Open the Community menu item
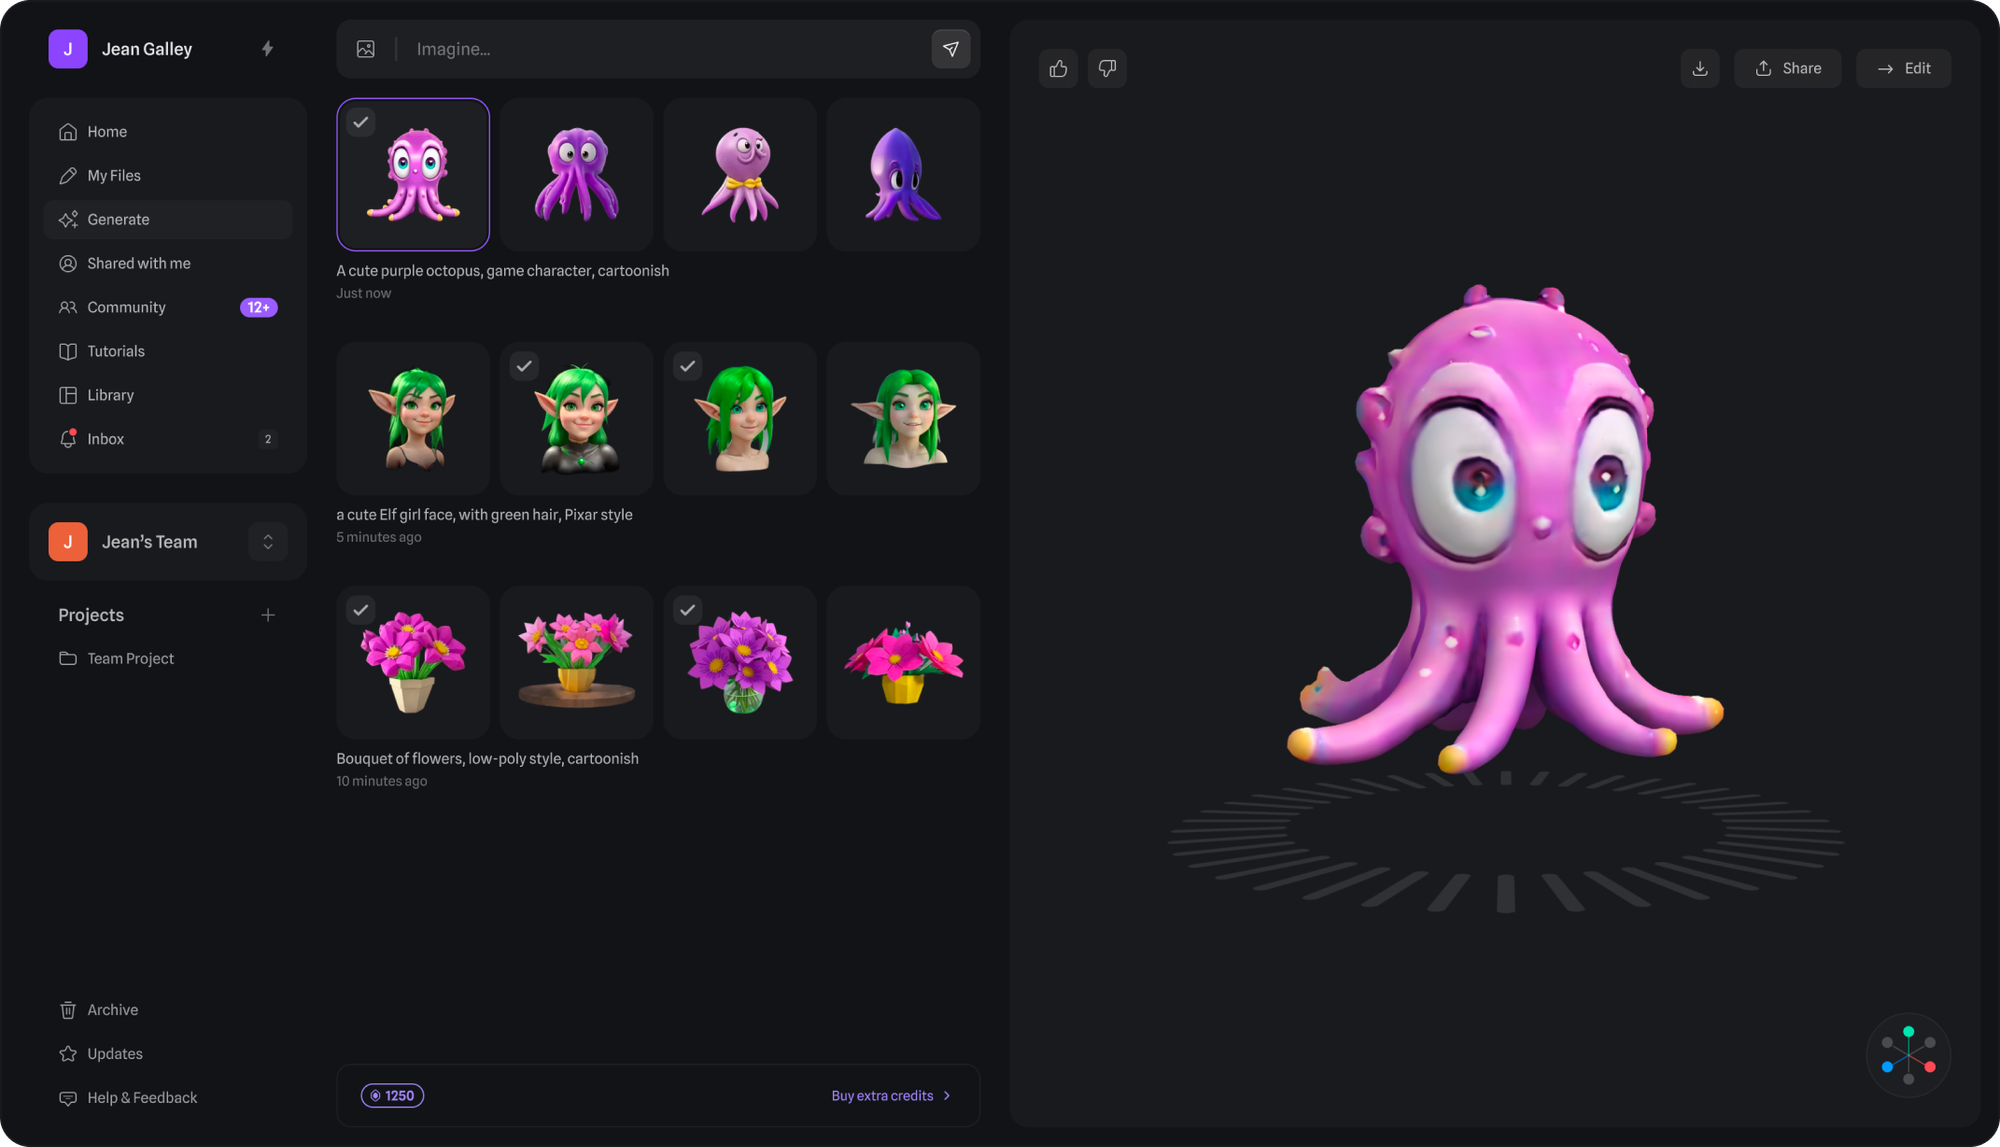The width and height of the screenshot is (2000, 1147). coord(126,307)
